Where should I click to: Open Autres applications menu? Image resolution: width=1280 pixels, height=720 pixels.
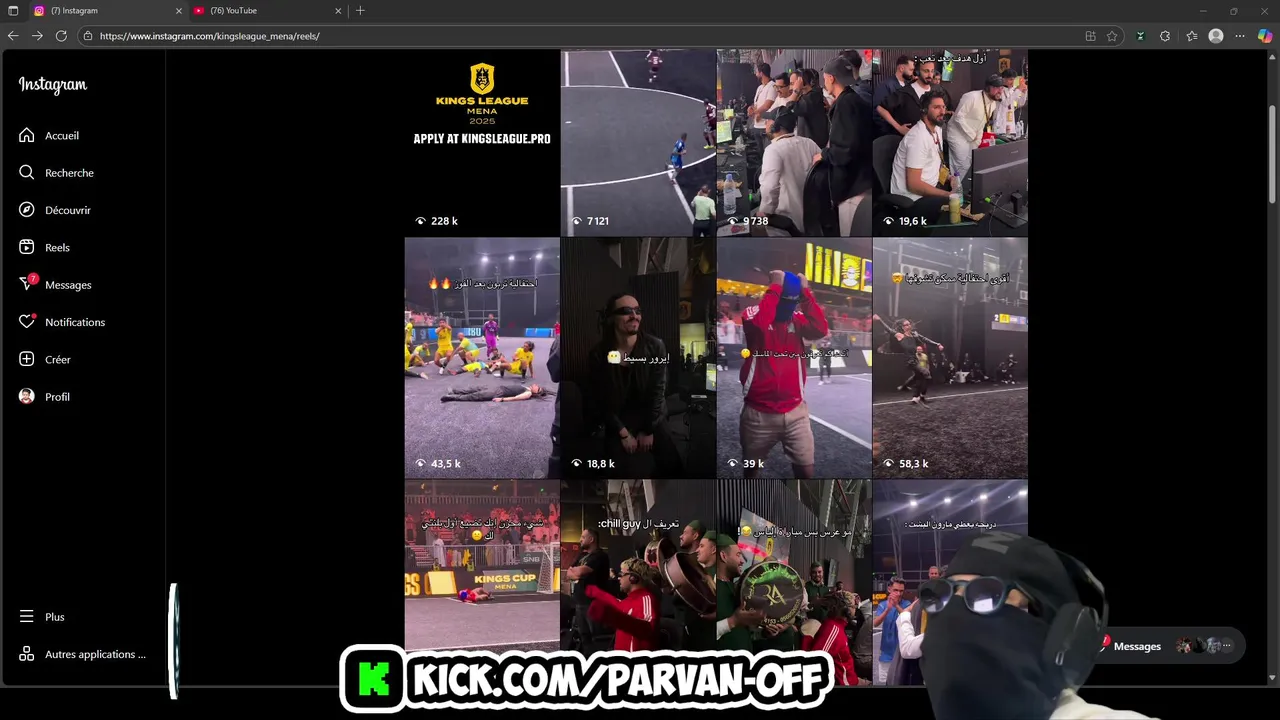coord(83,654)
